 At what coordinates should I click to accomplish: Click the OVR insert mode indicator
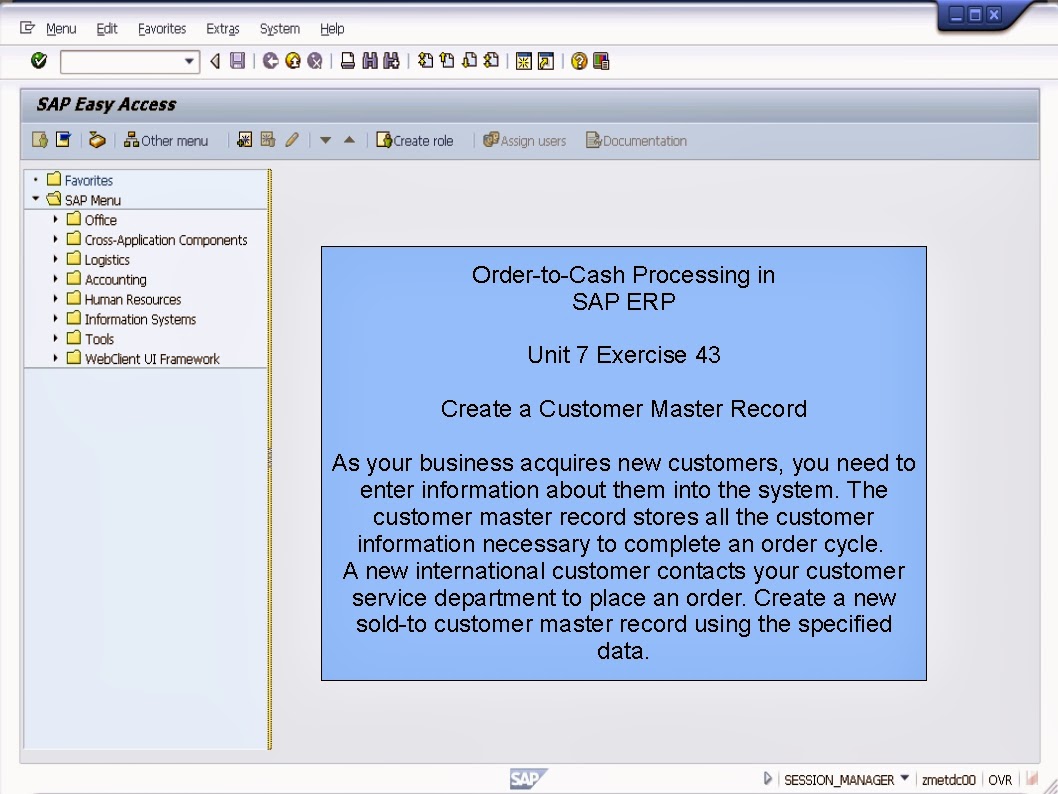pos(1000,780)
